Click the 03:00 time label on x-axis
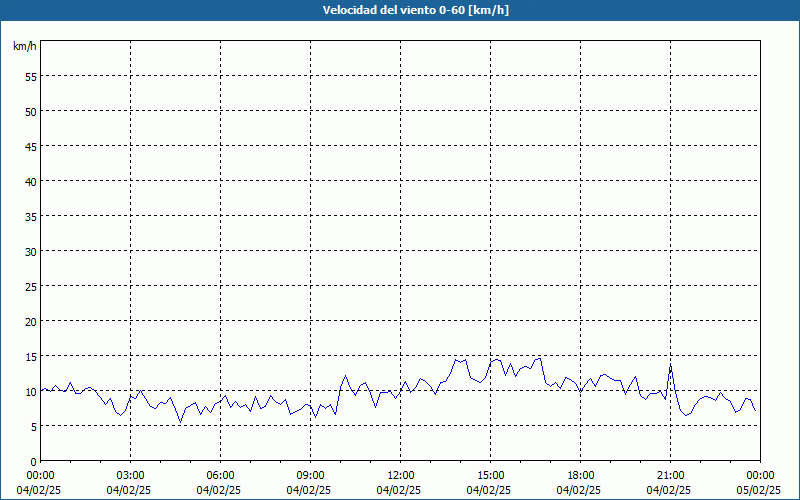Screen dimensions: 800x500 pyautogui.click(x=131, y=476)
